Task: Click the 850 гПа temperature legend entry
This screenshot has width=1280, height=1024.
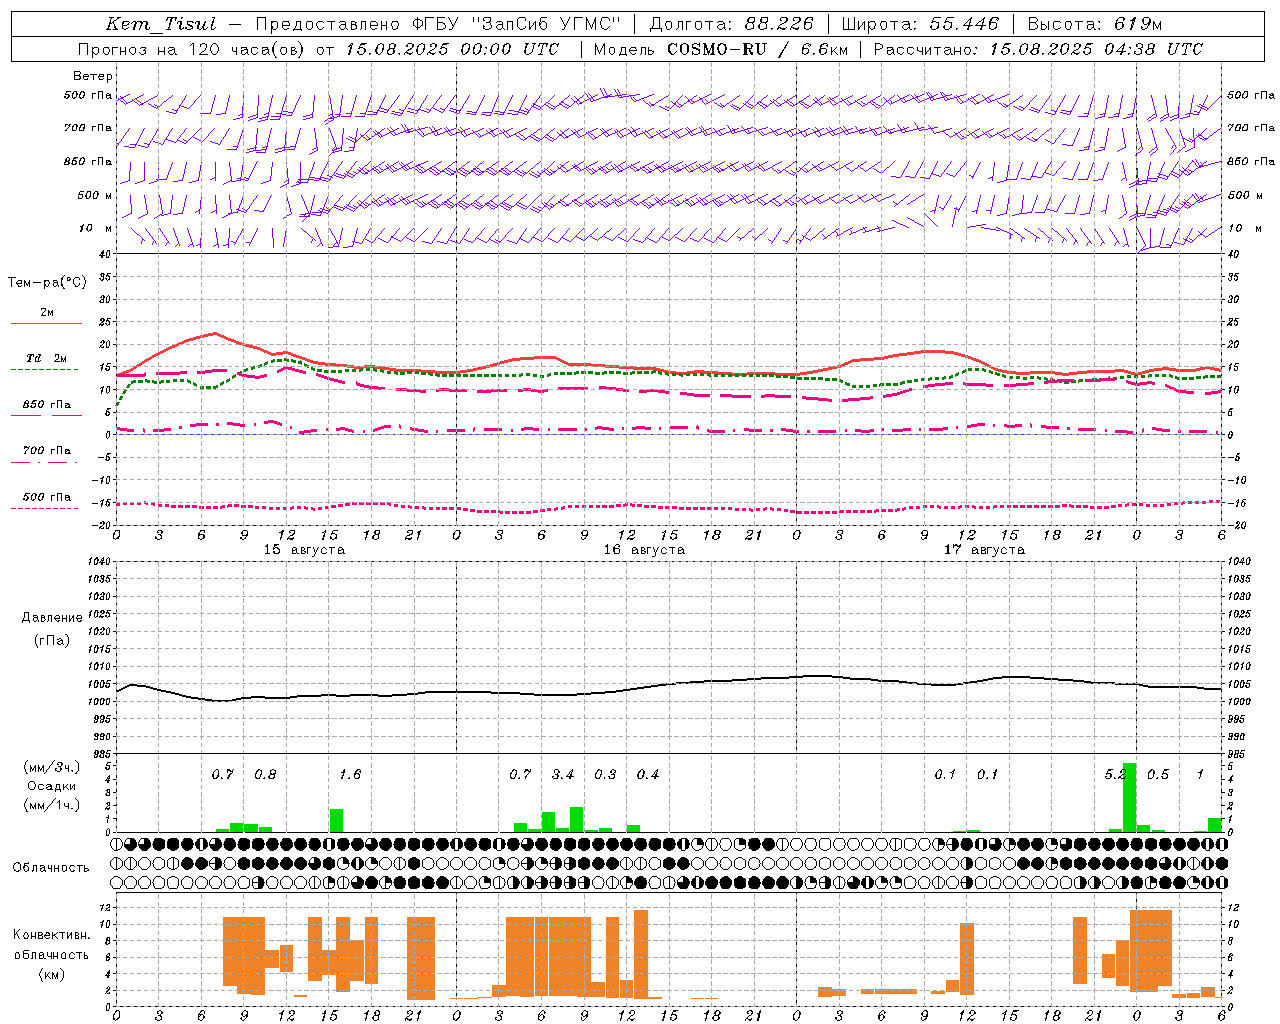Action: pyautogui.click(x=46, y=405)
